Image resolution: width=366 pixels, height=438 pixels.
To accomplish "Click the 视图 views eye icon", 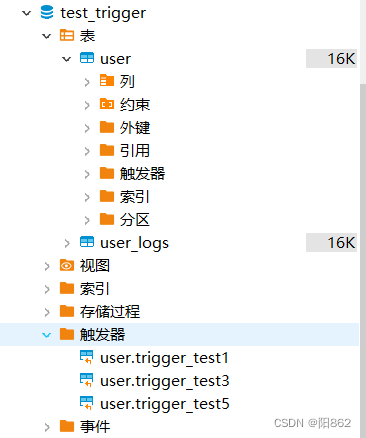I will [67, 266].
